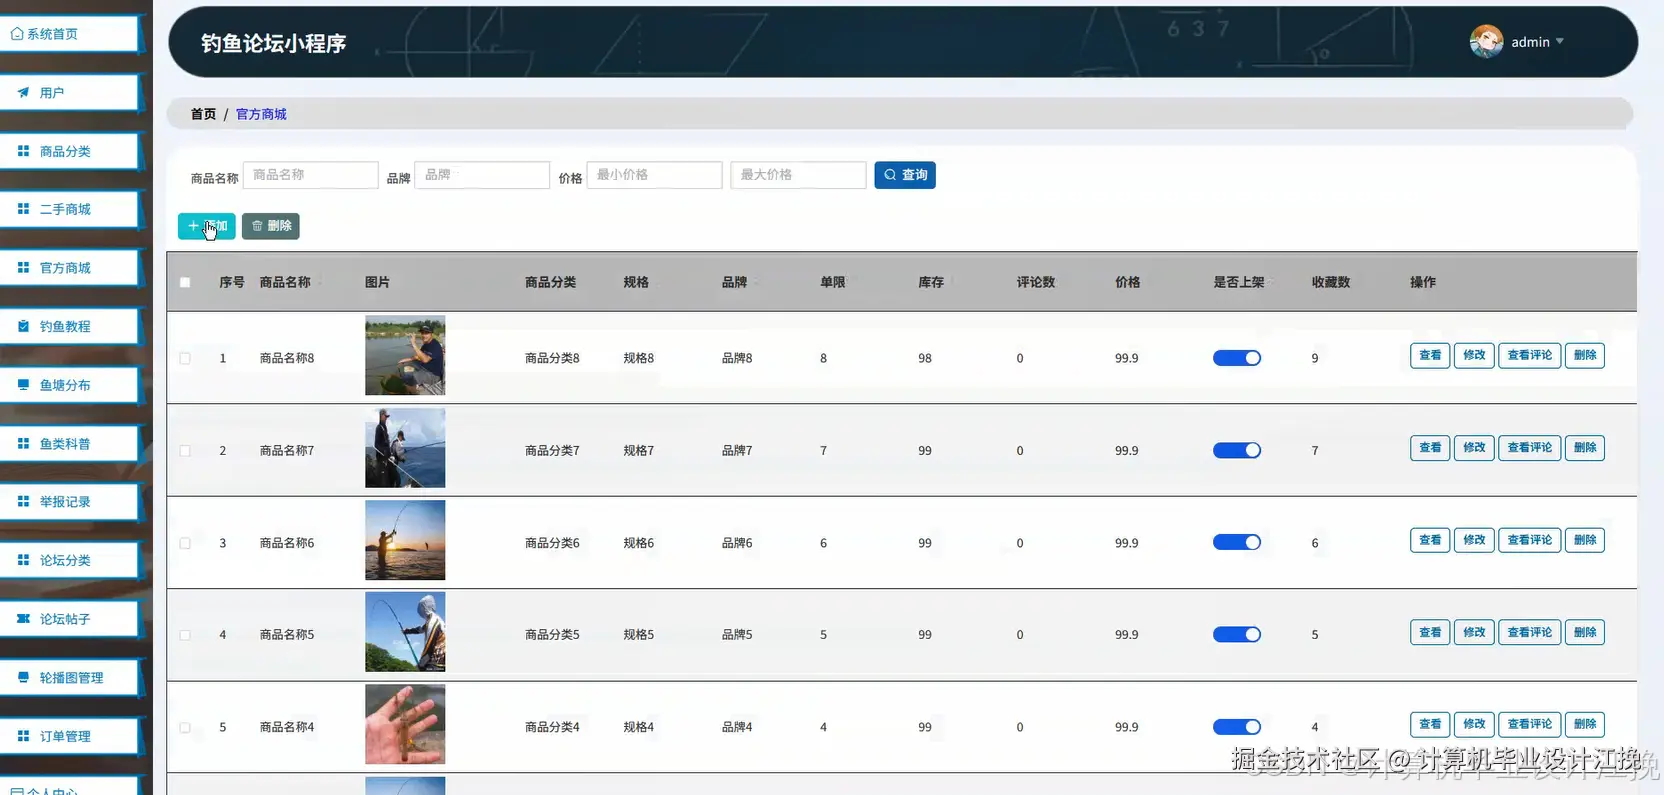This screenshot has width=1664, height=795.
Task: Check the row checkbox for 商品名称4
Action: click(185, 727)
